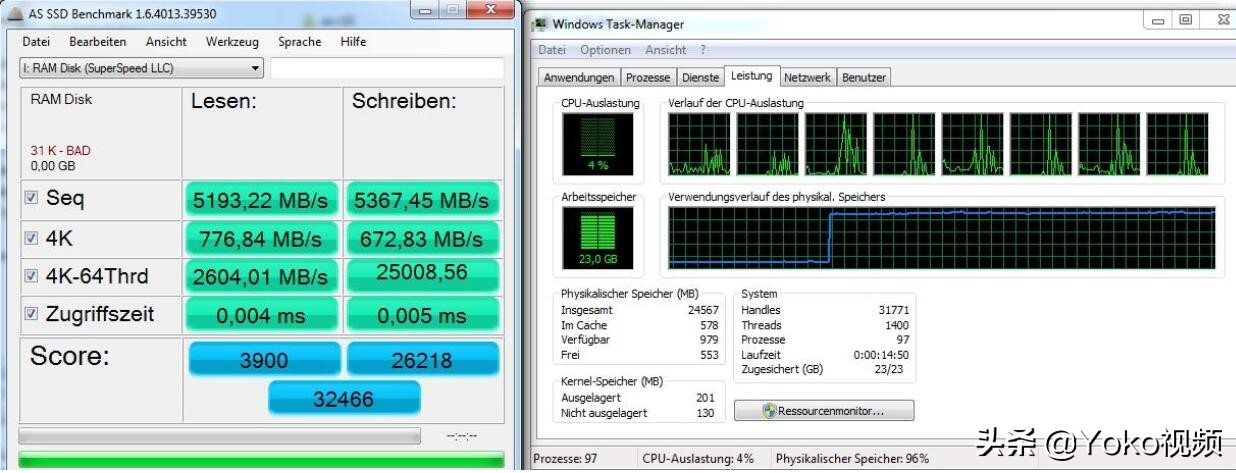Click status bar entry Prozesse: 97
Image resolution: width=1236 pixels, height=473 pixels.
[x=564, y=459]
